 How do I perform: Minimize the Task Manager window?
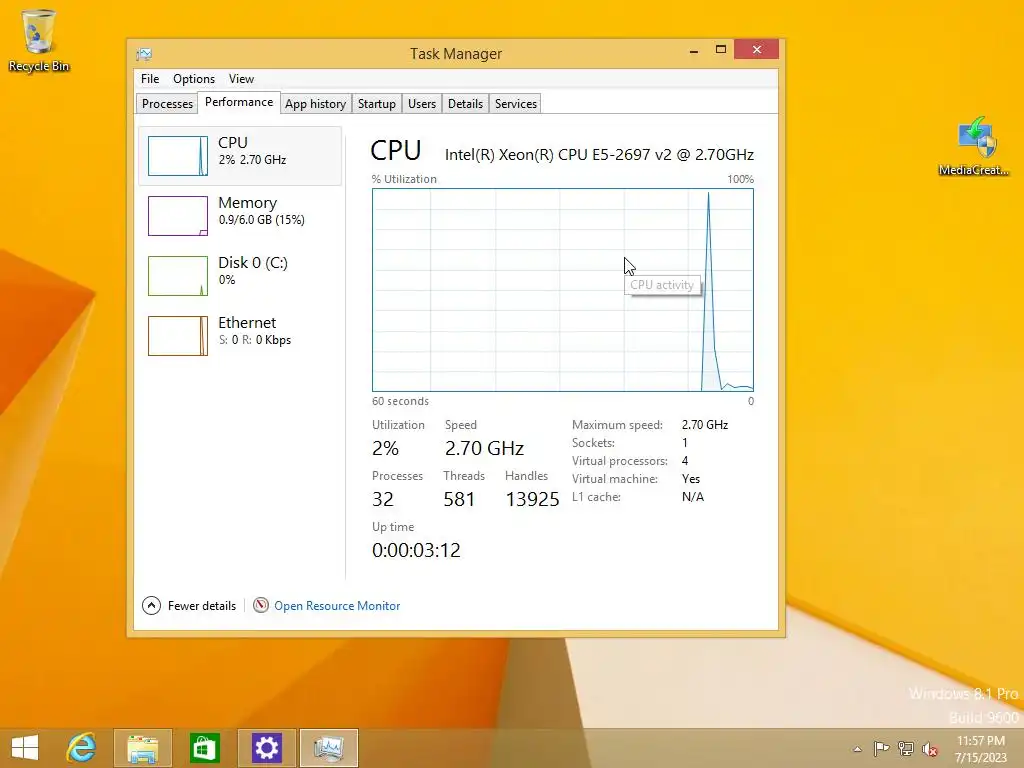pyautogui.click(x=694, y=50)
